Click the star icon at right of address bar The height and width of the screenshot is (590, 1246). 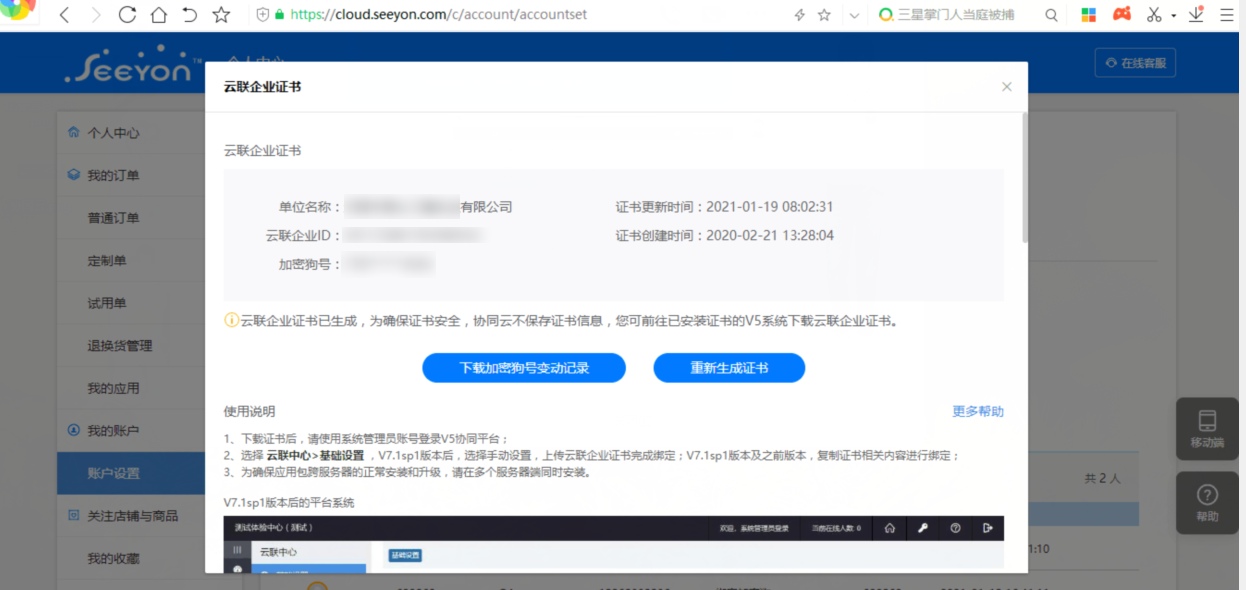tap(824, 15)
